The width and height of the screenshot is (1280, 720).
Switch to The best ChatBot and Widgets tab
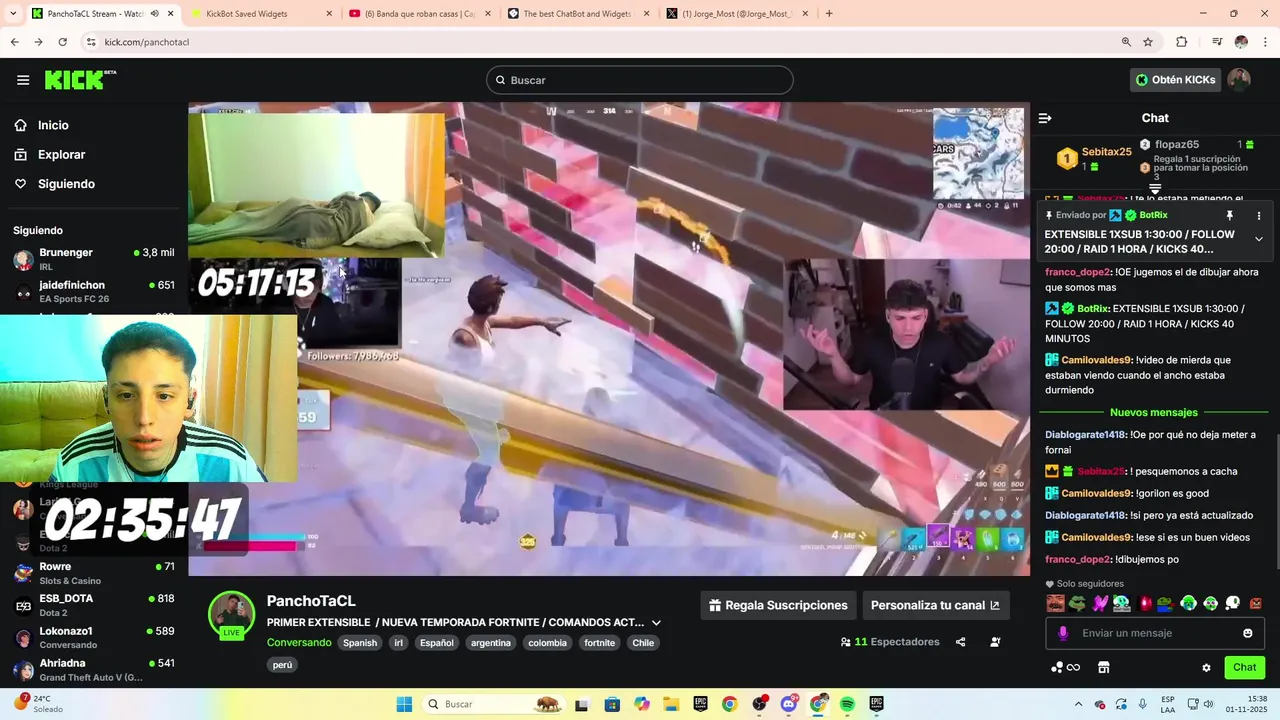tap(578, 14)
